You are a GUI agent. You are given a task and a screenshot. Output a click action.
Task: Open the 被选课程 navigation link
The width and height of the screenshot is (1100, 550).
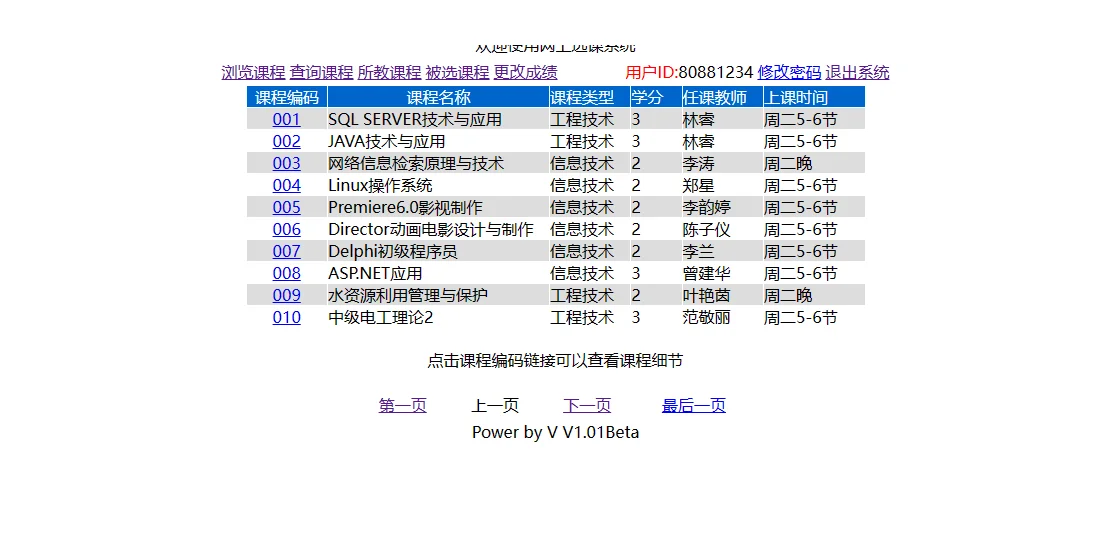[x=457, y=72]
